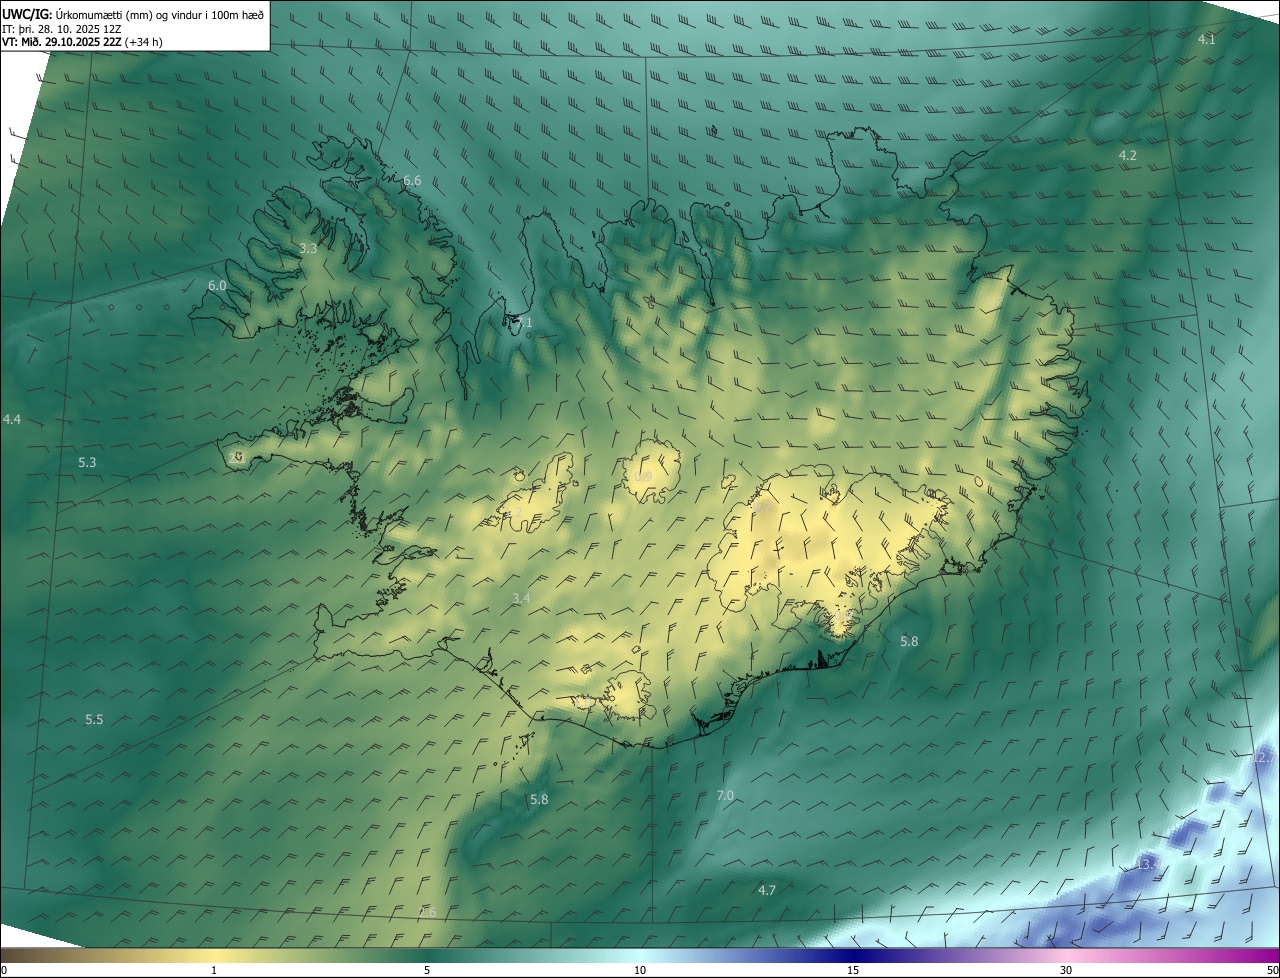Click the colorbar tick label 1

pos(214,970)
